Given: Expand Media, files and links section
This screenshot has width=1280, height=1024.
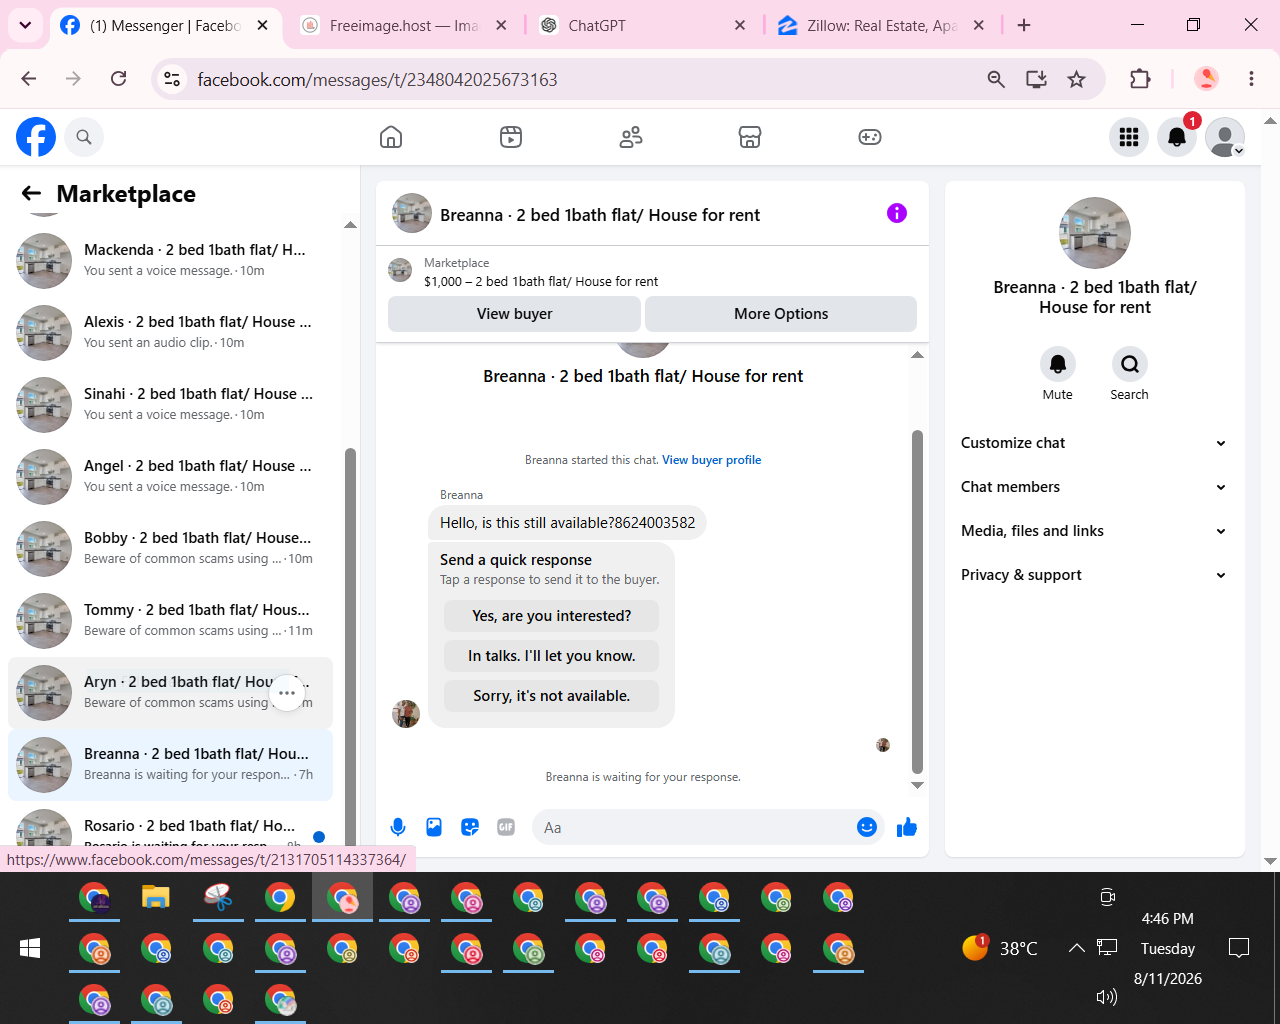Looking at the screenshot, I should tap(1094, 531).
